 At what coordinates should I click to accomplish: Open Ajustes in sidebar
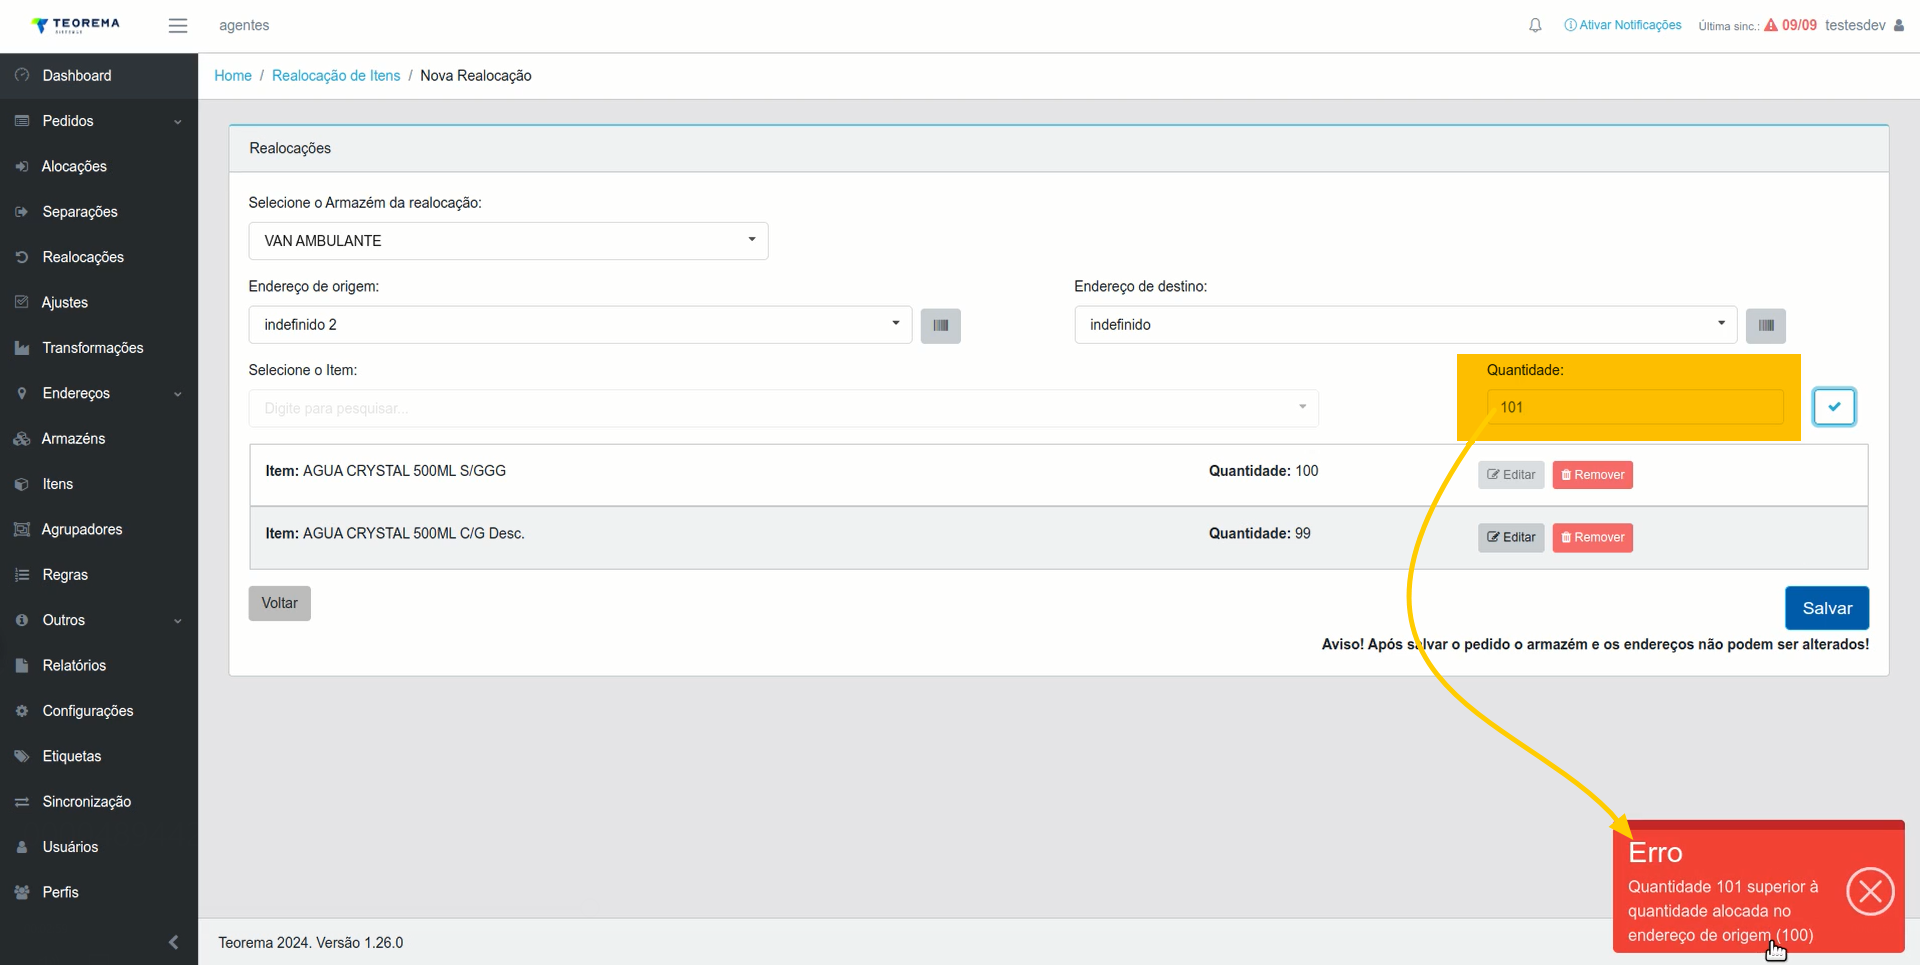(x=99, y=302)
